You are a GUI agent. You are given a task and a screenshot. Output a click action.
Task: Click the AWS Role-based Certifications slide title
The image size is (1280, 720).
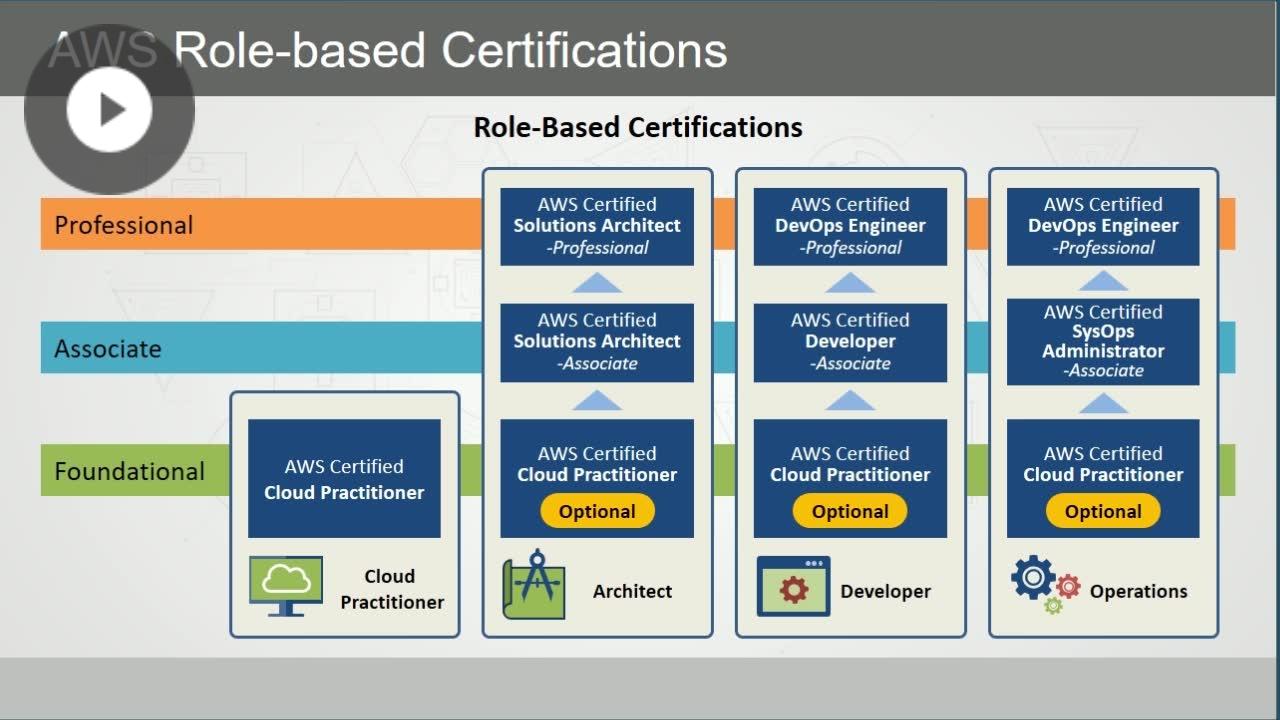coord(388,50)
